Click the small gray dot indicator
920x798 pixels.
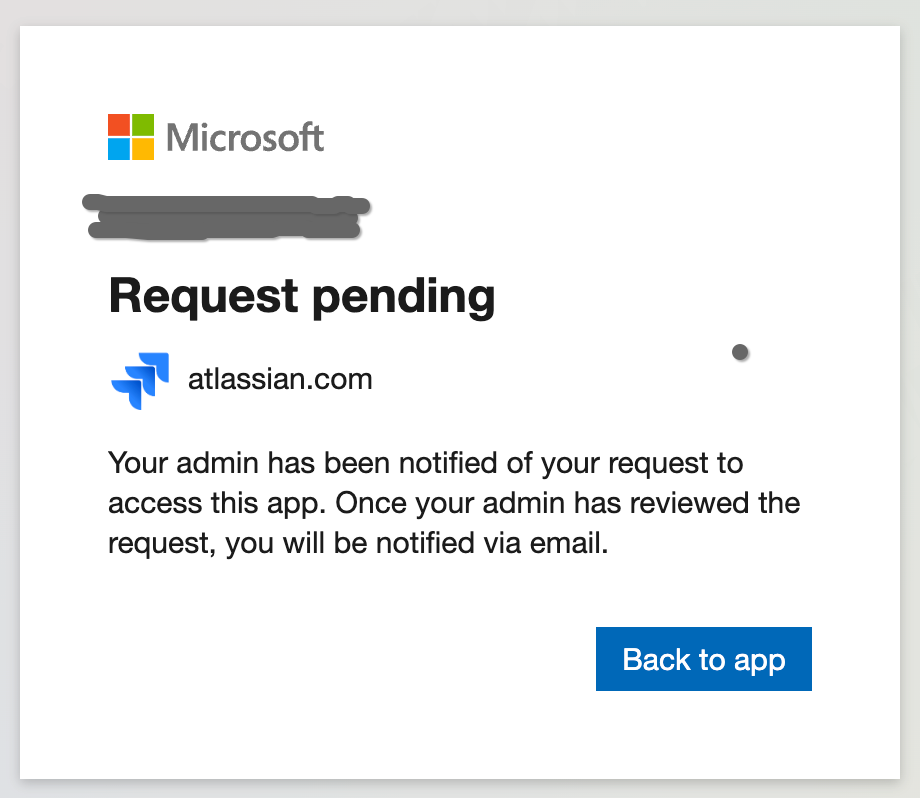point(740,352)
